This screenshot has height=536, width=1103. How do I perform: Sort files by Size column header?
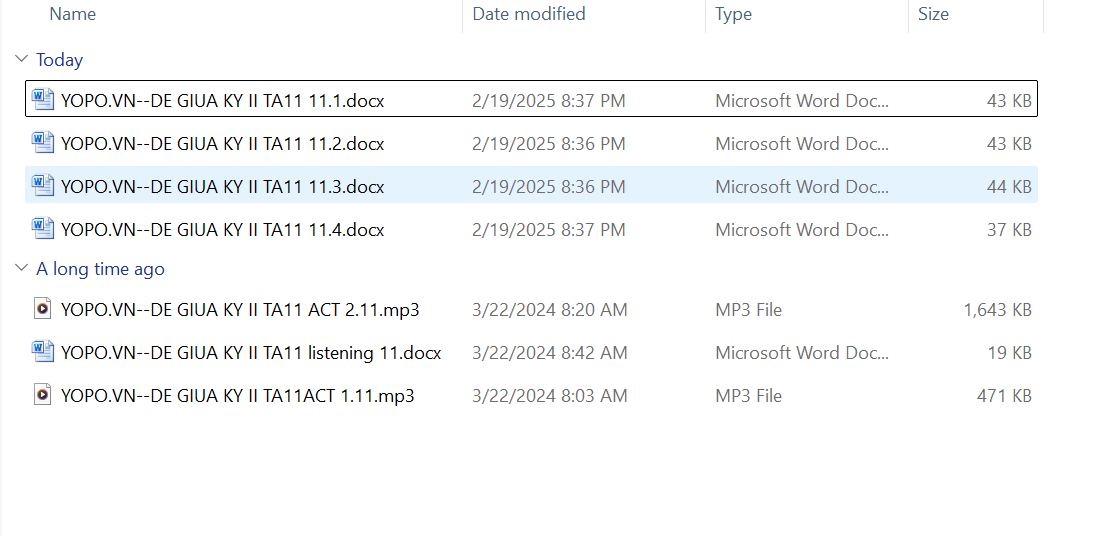[933, 14]
